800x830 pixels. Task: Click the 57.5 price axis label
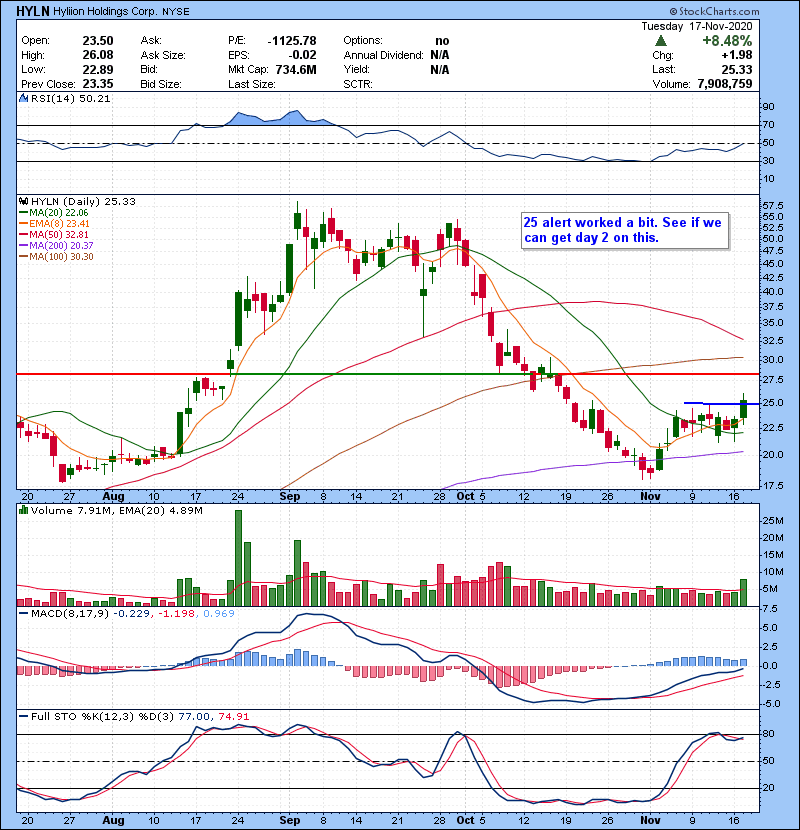[772, 205]
